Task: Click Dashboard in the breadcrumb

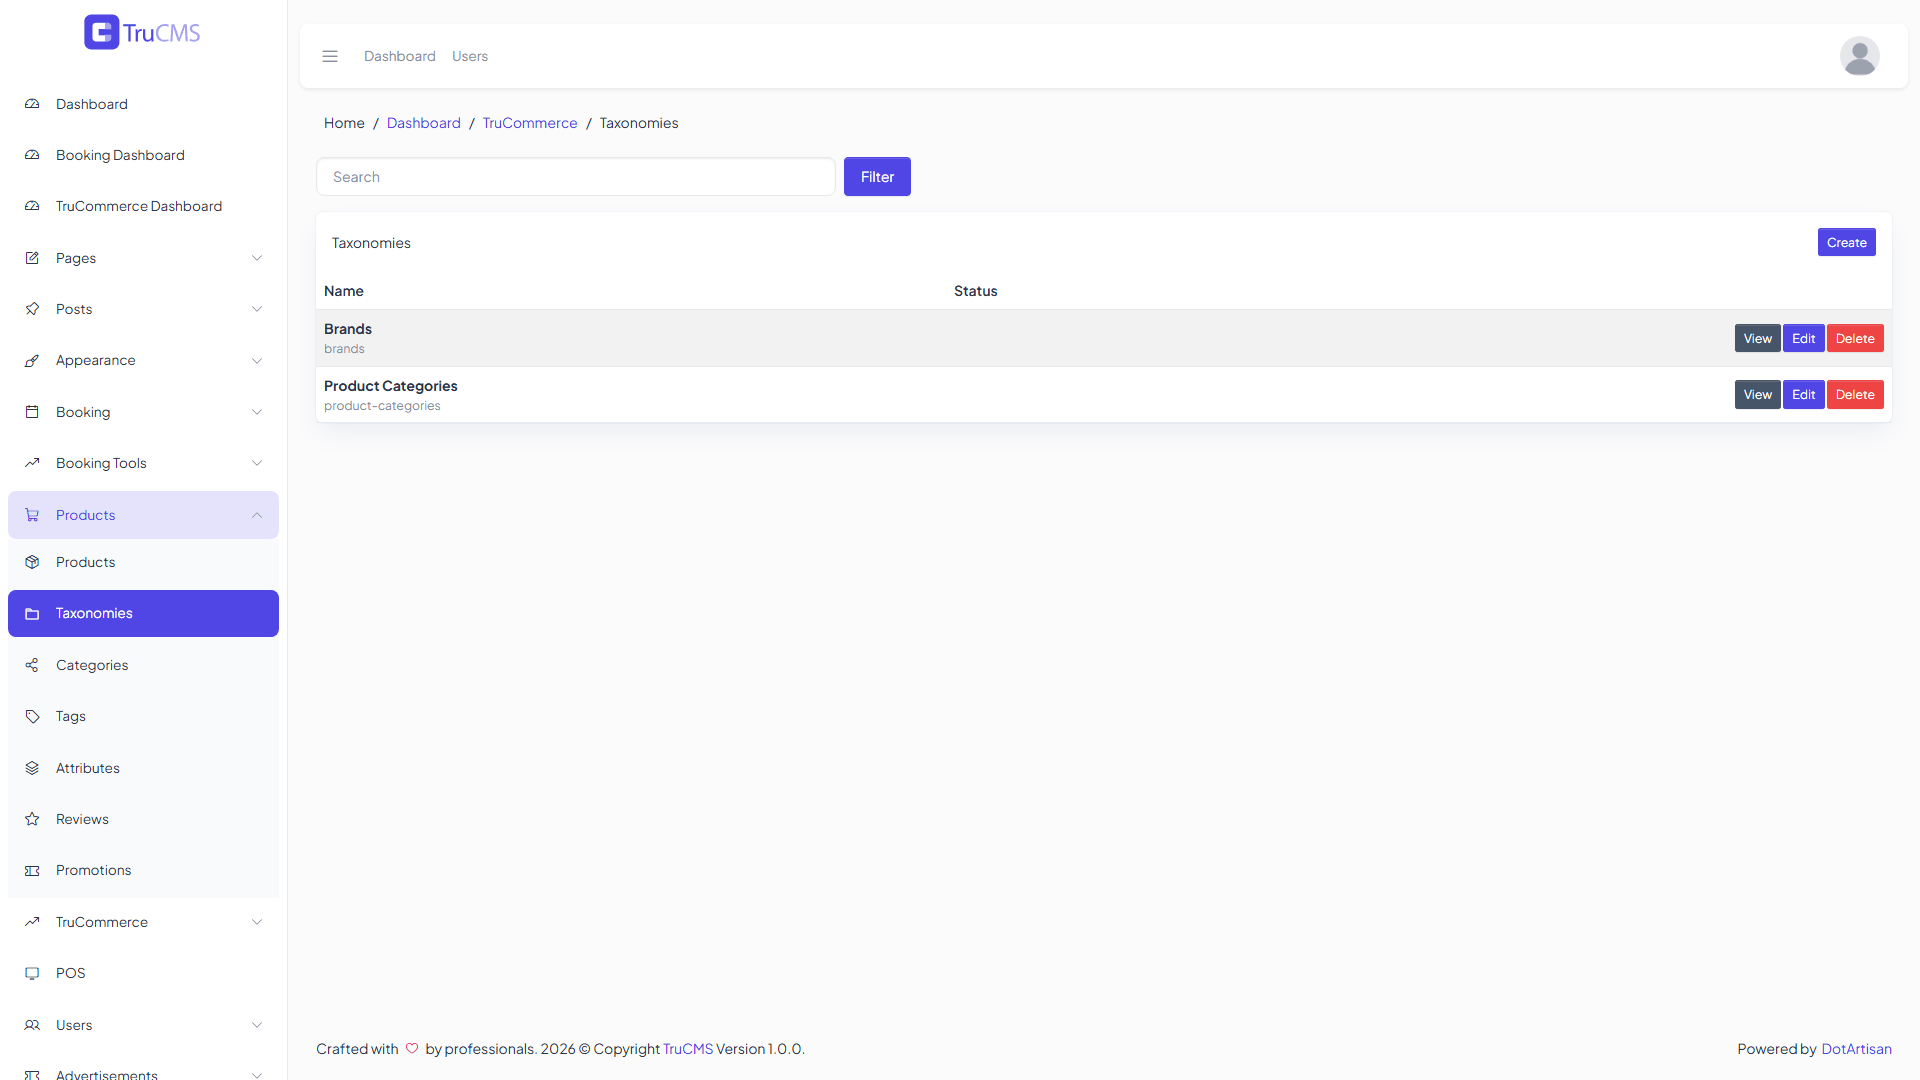Action: pyautogui.click(x=424, y=123)
